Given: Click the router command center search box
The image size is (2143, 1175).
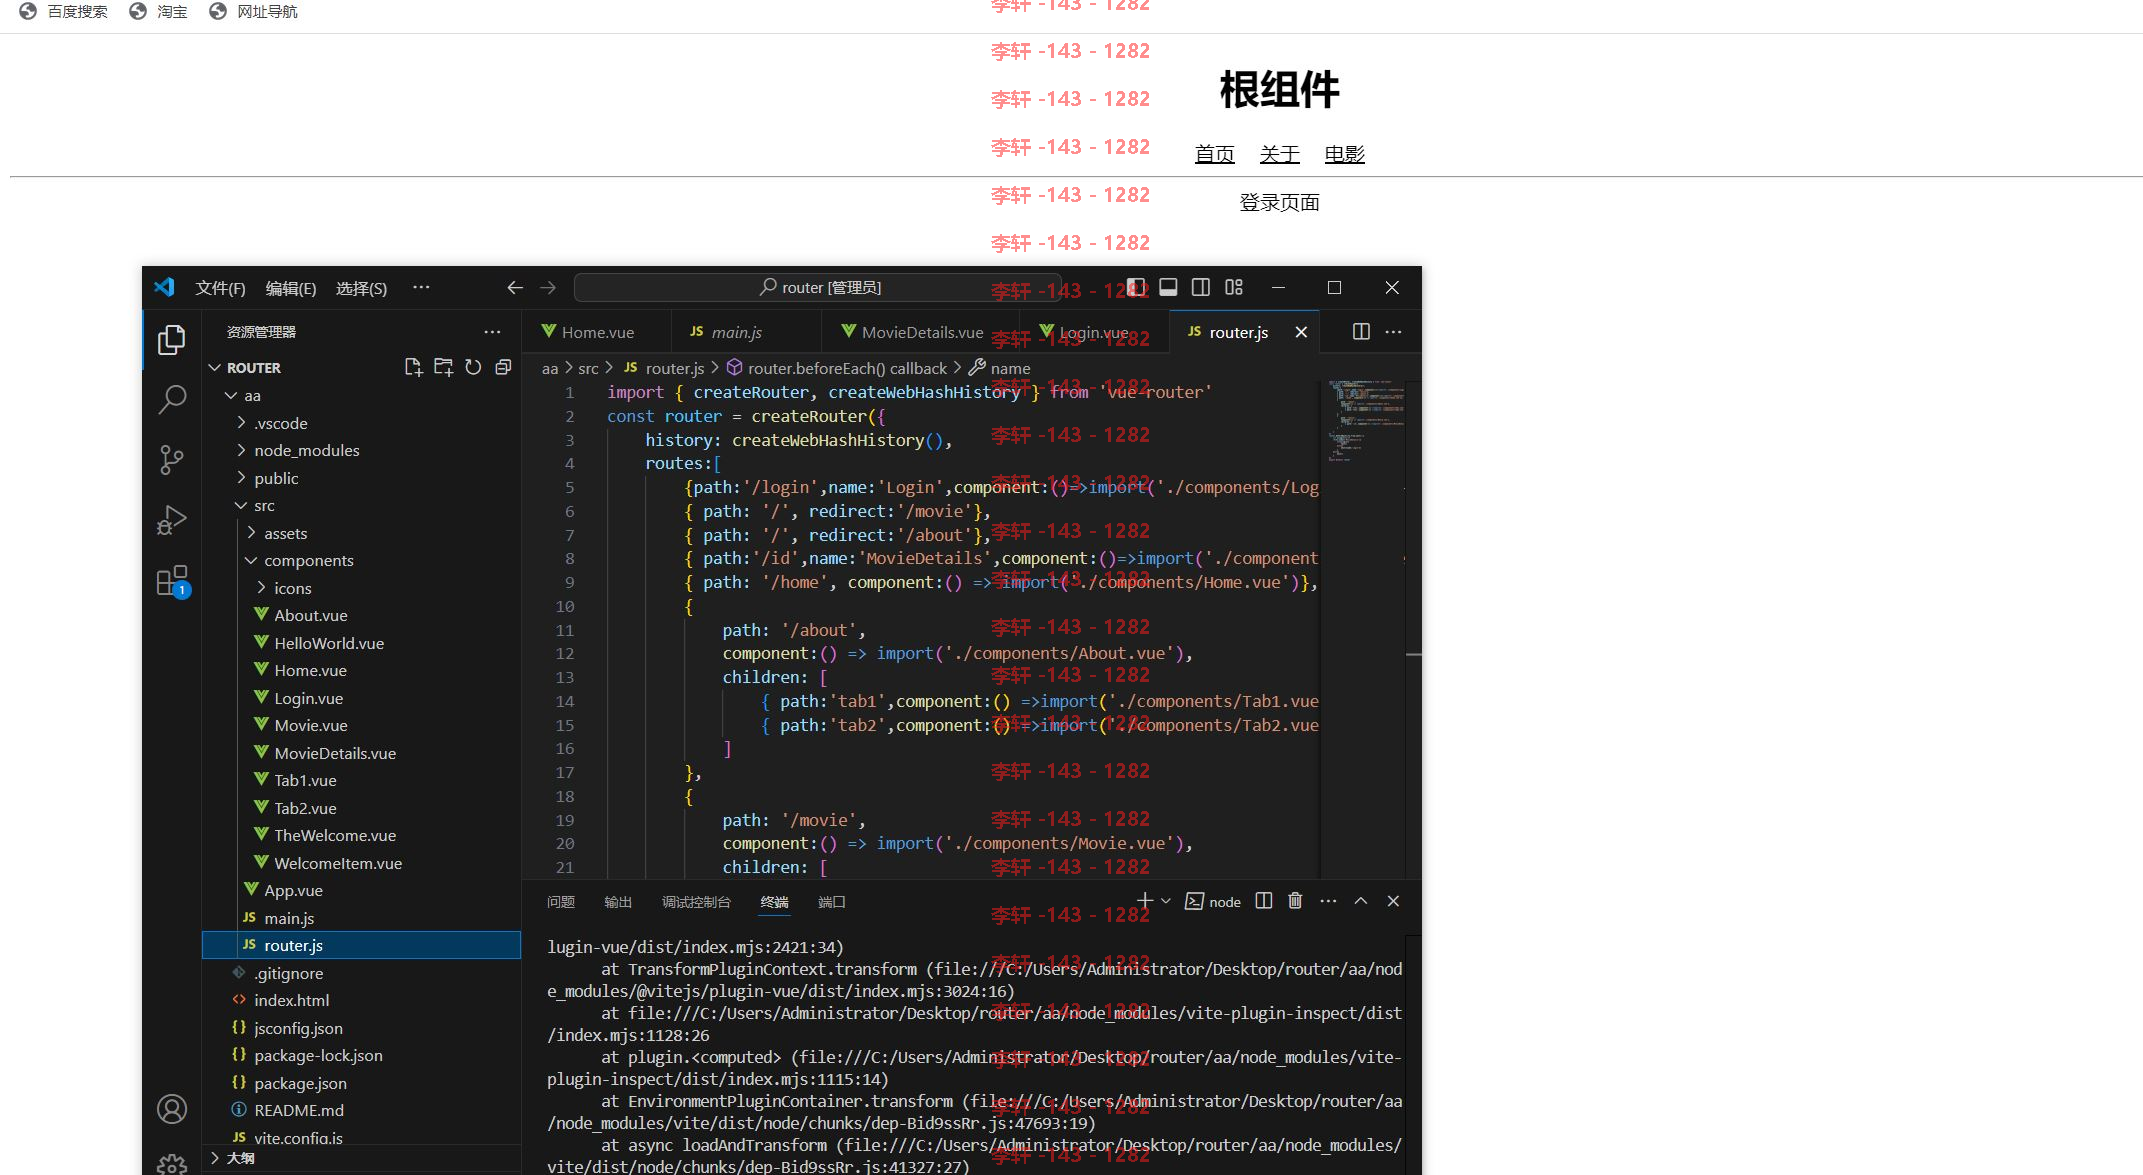Looking at the screenshot, I should [818, 288].
